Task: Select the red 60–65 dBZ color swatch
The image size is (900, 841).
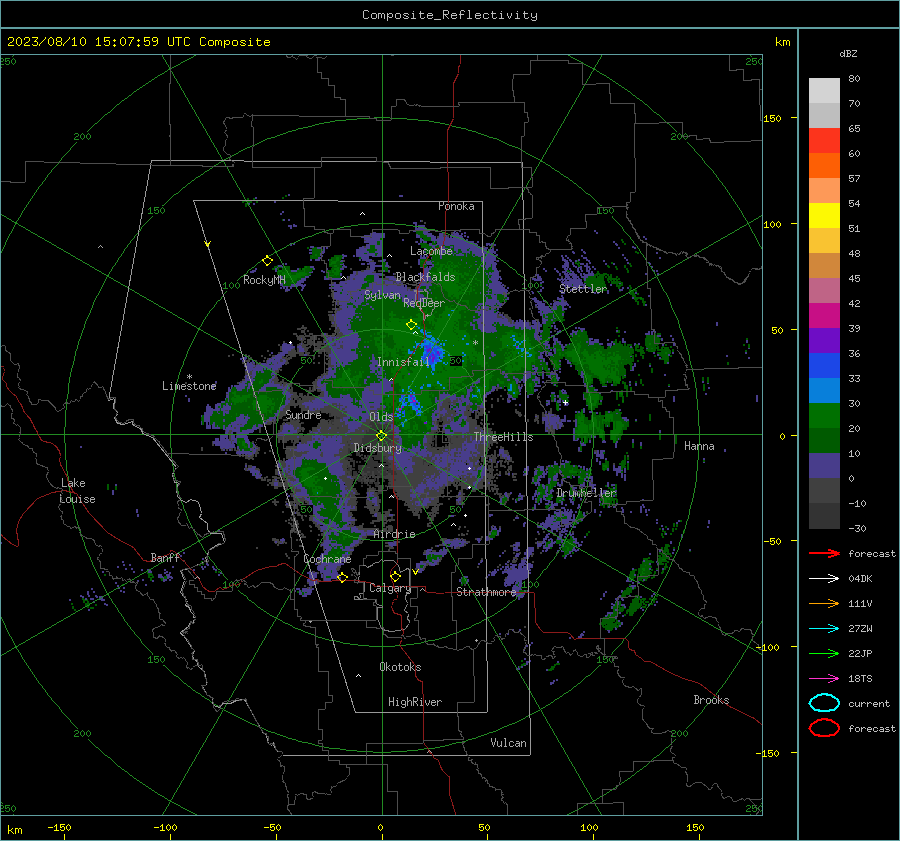Action: 824,141
